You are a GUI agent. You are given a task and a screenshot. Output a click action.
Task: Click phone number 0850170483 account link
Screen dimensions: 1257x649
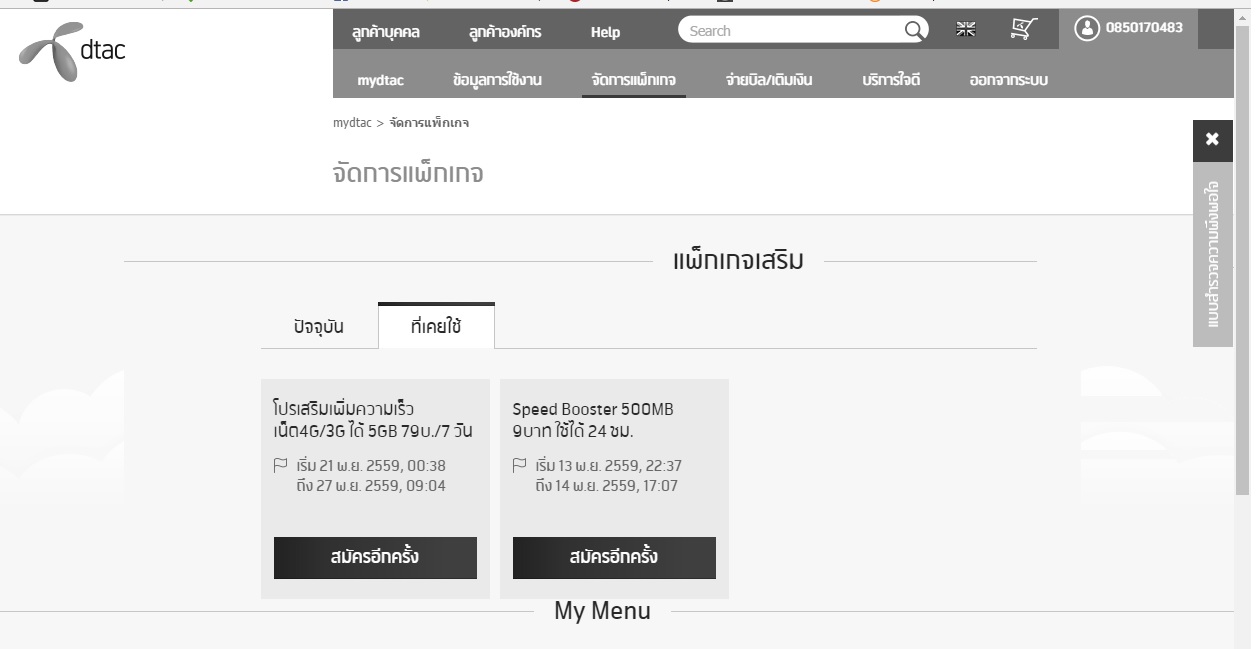pos(1144,28)
